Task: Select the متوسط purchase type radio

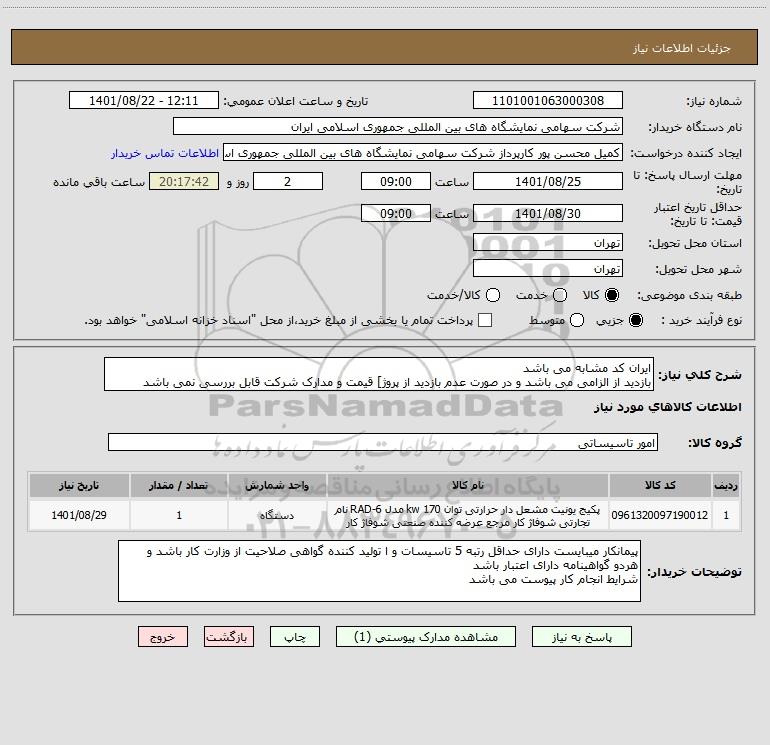Action: pyautogui.click(x=577, y=320)
